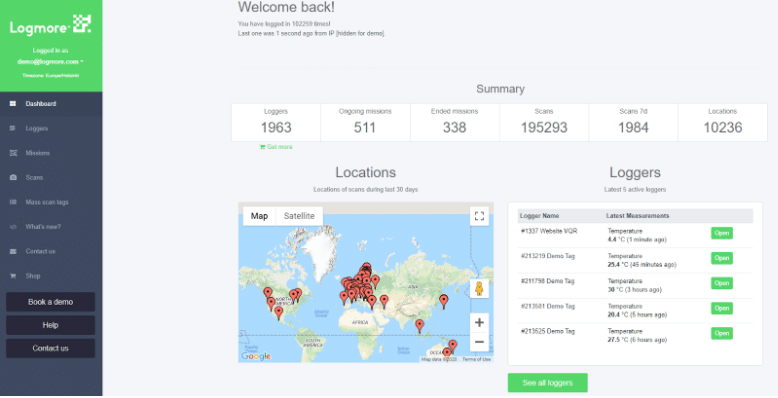The image size is (778, 398).
Task: Open the Shop menu item
Action: click(51, 276)
